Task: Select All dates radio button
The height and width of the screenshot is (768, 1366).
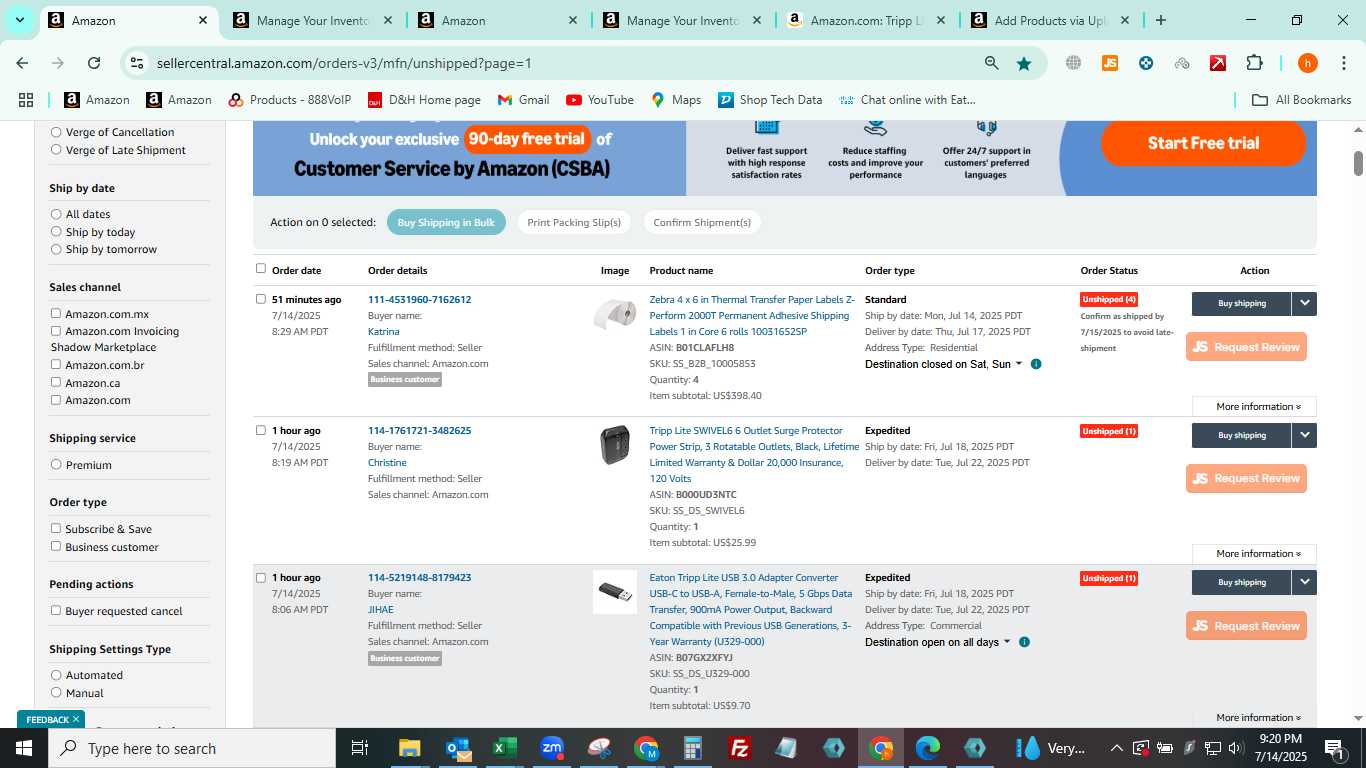Action: pos(56,214)
